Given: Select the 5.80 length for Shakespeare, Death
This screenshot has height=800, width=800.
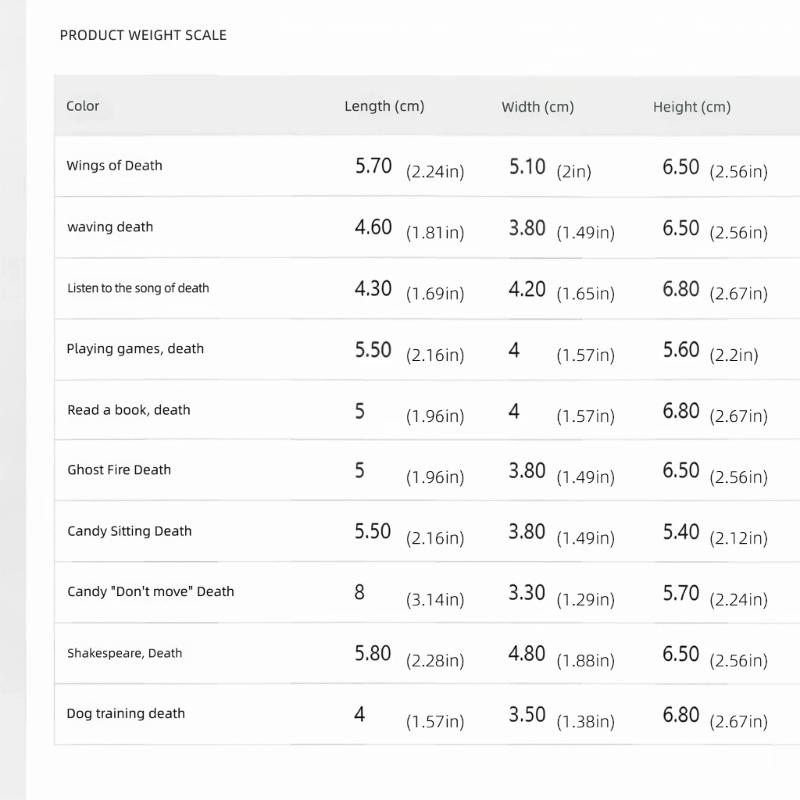Looking at the screenshot, I should point(373,653).
